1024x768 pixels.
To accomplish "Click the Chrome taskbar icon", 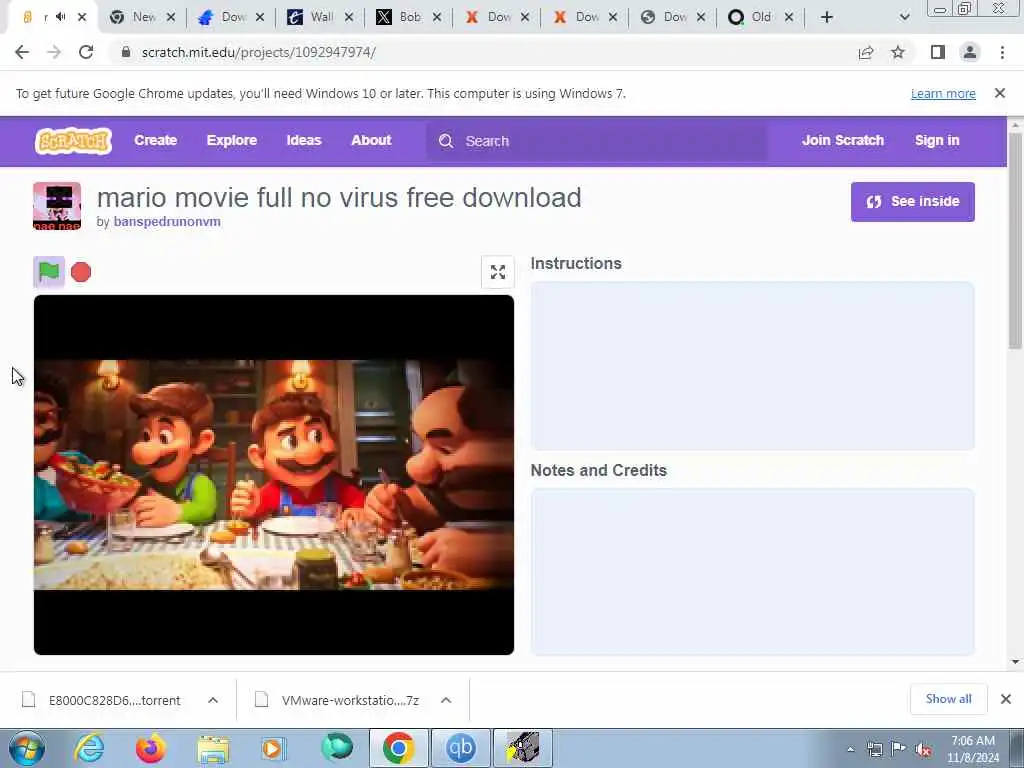I will (x=398, y=748).
